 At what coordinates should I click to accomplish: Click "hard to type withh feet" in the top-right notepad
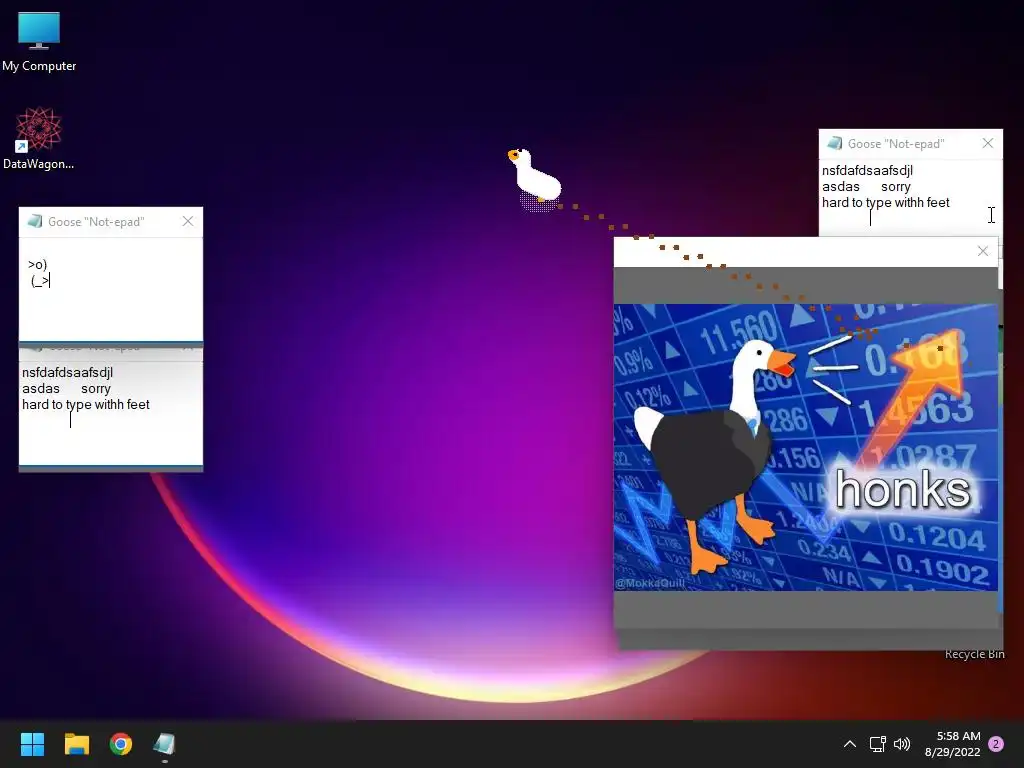point(886,202)
